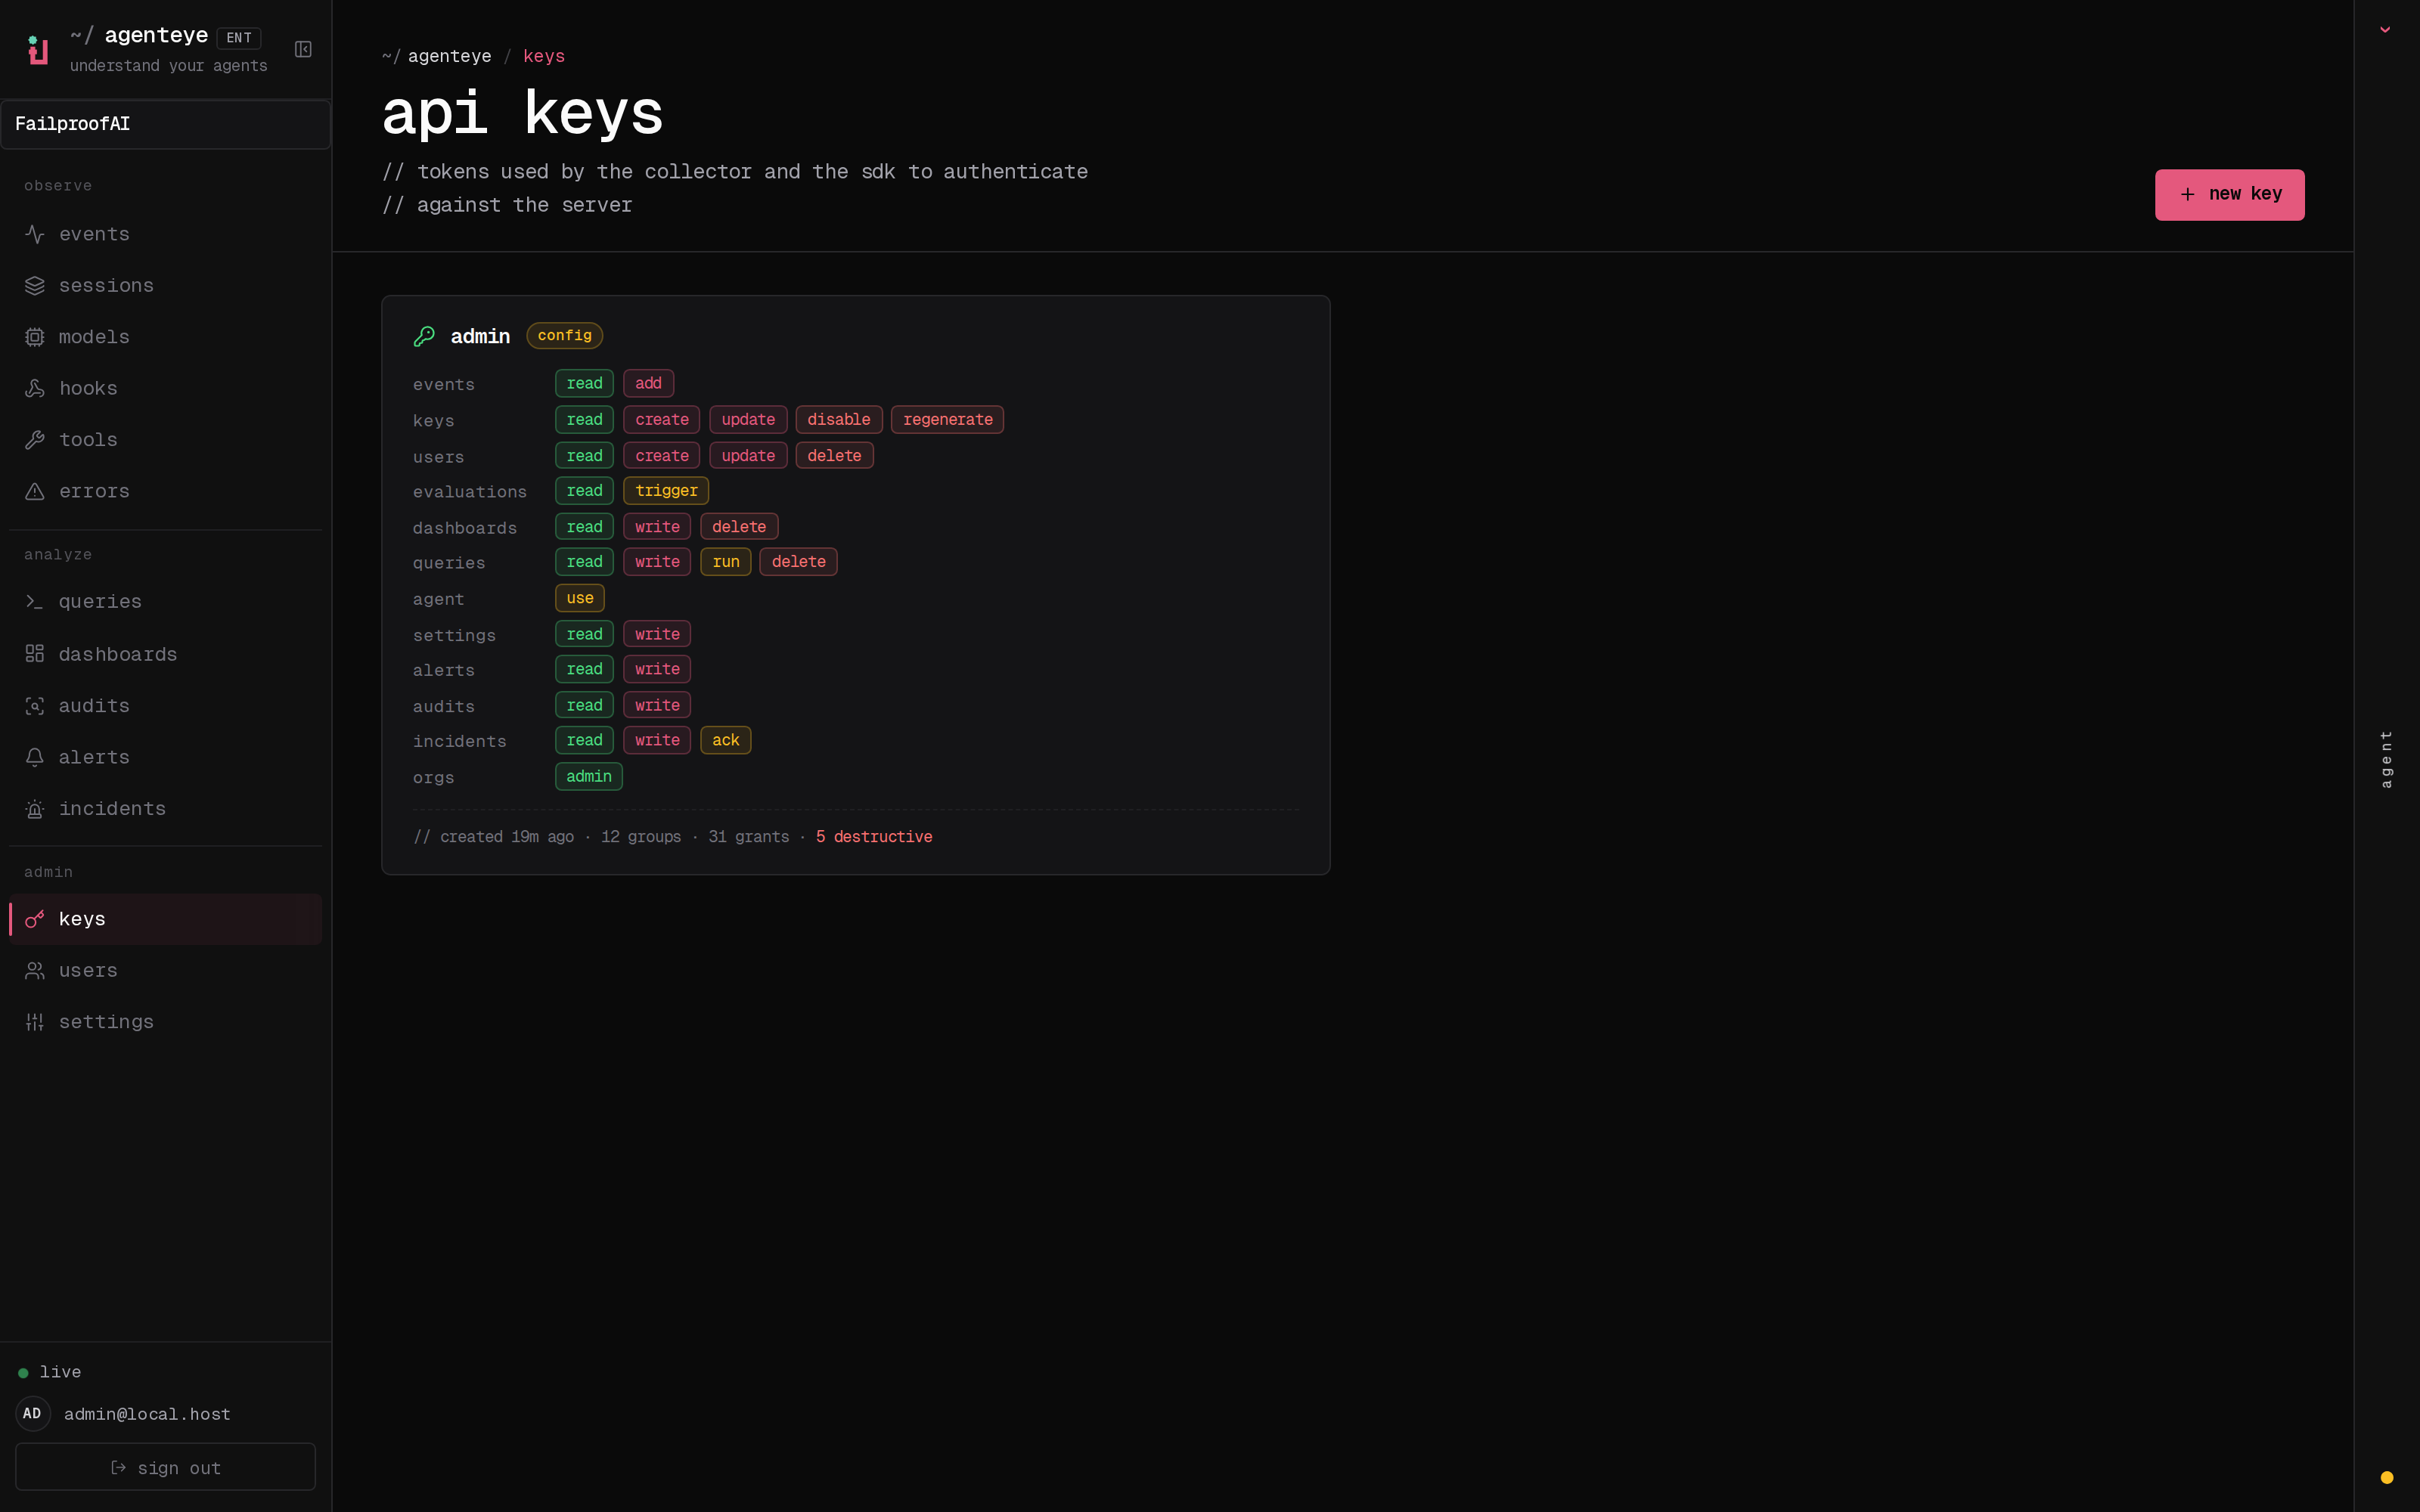Click the queries terminal prompt icon
This screenshot has height=1512, width=2420.
(x=35, y=602)
